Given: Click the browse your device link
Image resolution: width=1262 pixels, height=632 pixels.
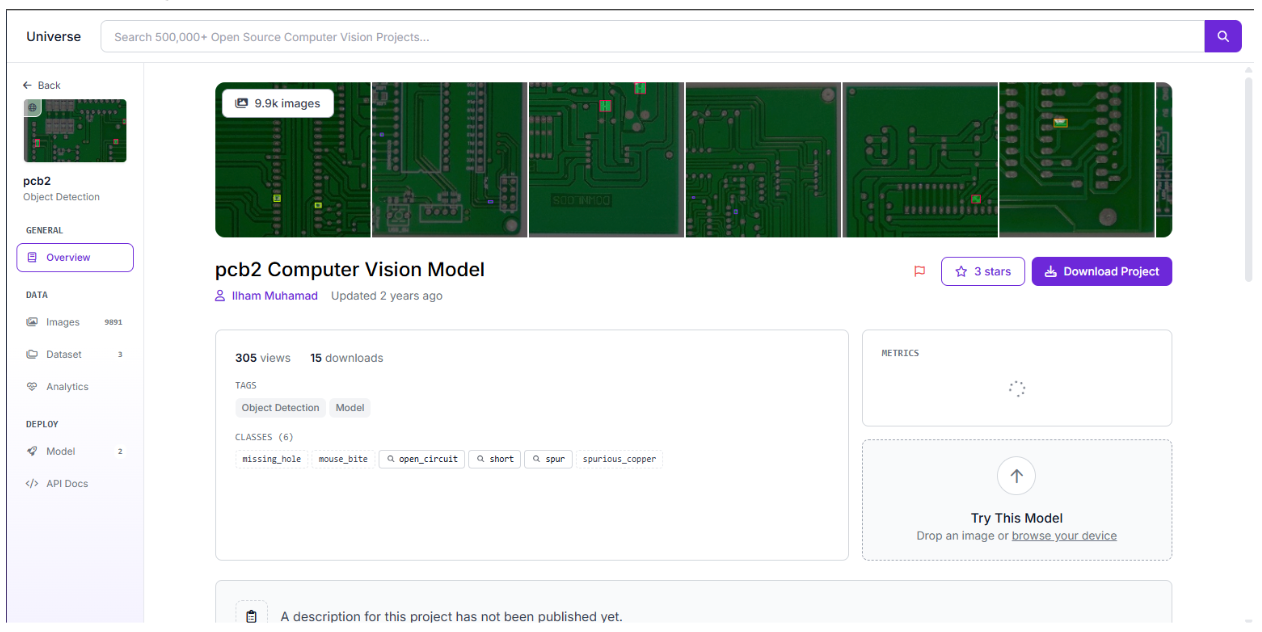Looking at the screenshot, I should (1064, 536).
